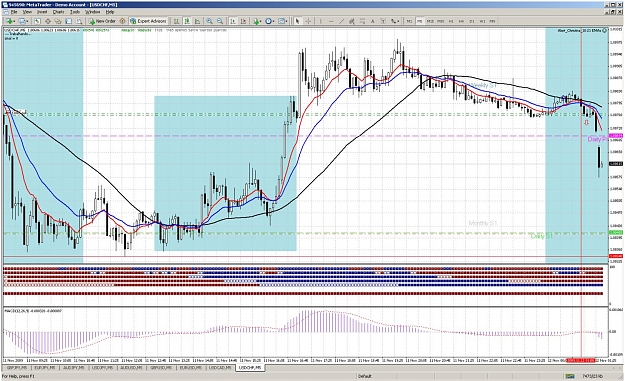Open the MetaQuotes Language Editor icon
This screenshot has height=381, width=625.
click(122, 21)
